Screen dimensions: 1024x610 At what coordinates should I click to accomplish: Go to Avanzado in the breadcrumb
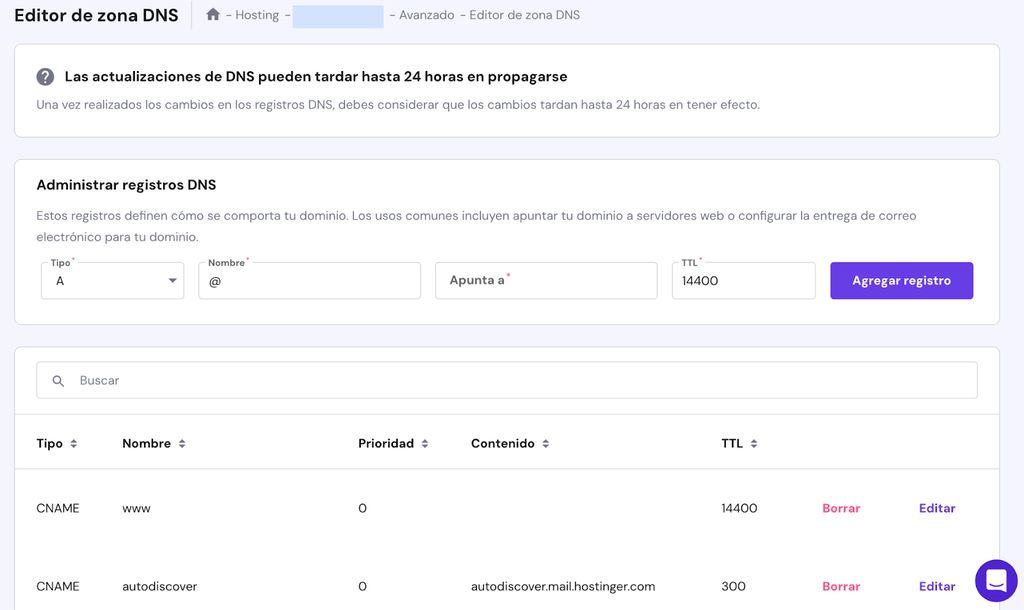pos(426,15)
